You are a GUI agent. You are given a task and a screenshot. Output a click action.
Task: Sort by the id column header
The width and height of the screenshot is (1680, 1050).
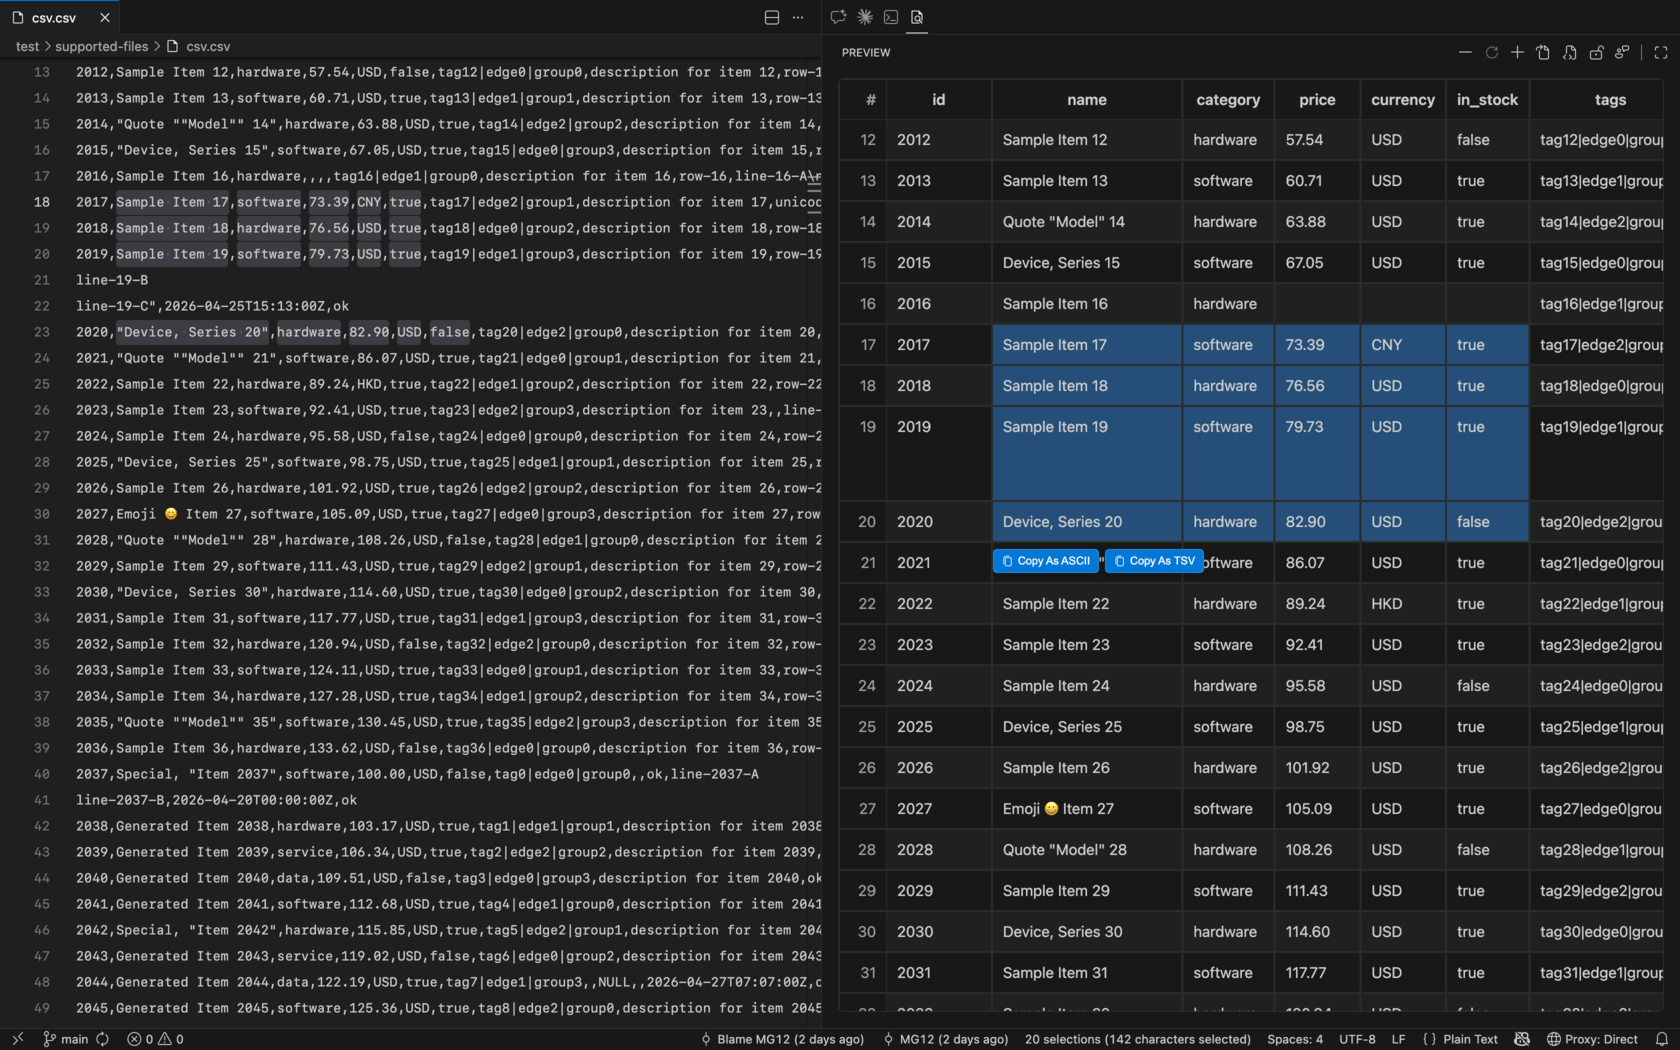[938, 99]
